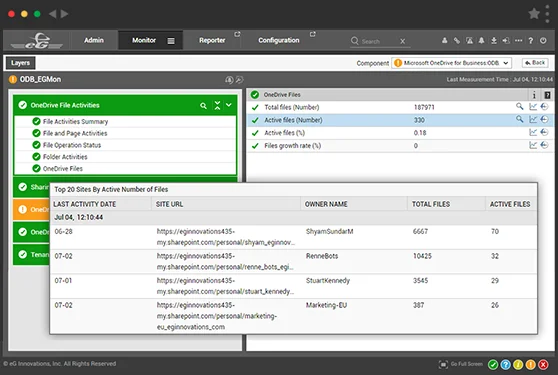
Task: Click the user profile icon in toolbar
Action: [x=444, y=41]
